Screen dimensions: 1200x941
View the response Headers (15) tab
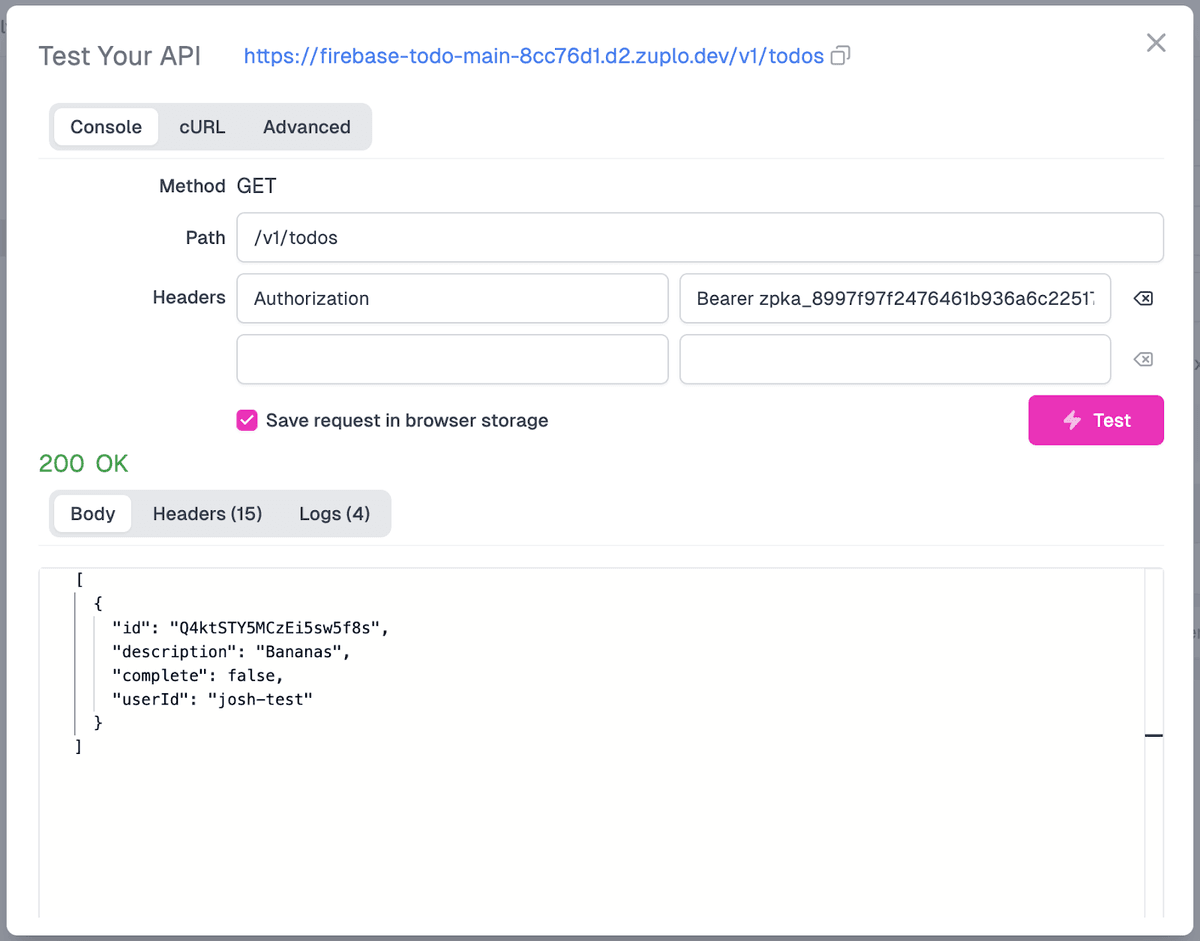(207, 513)
